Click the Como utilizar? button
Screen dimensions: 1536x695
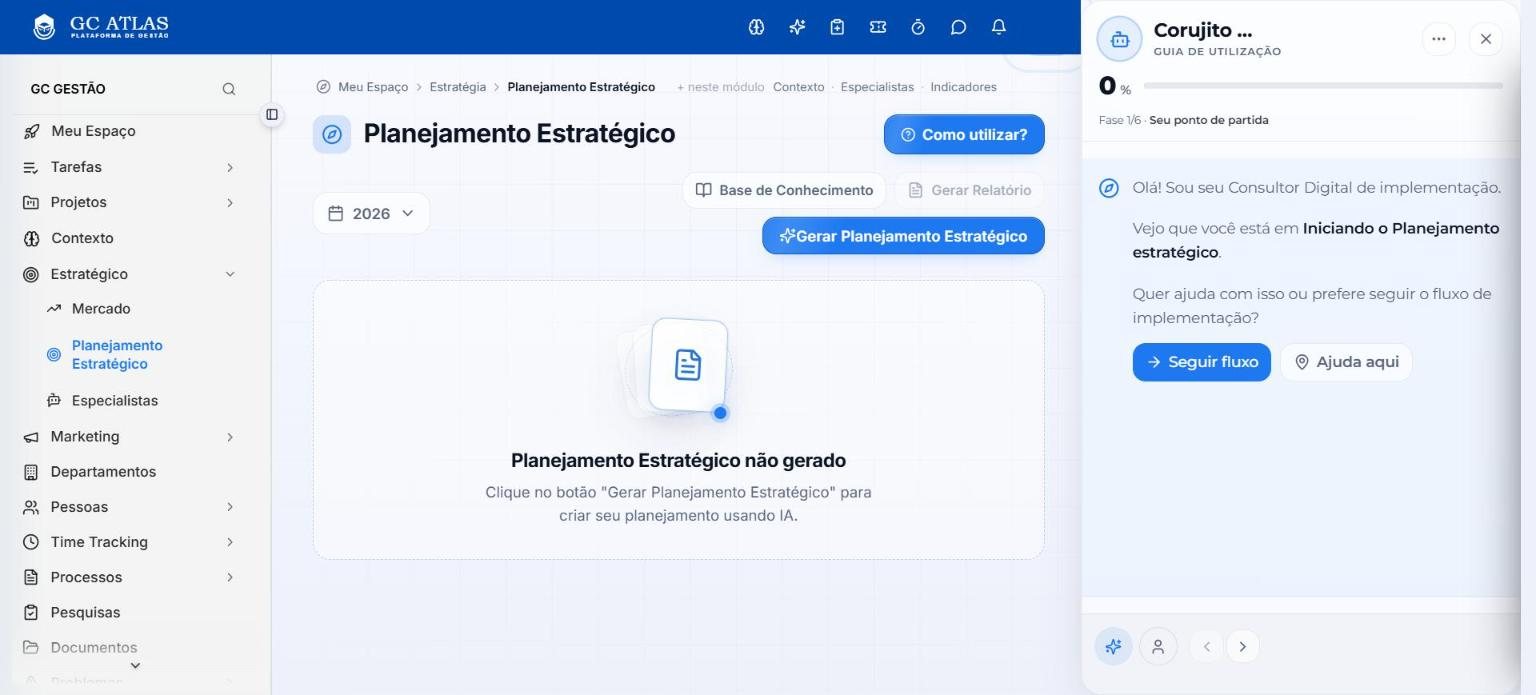pyautogui.click(x=964, y=134)
